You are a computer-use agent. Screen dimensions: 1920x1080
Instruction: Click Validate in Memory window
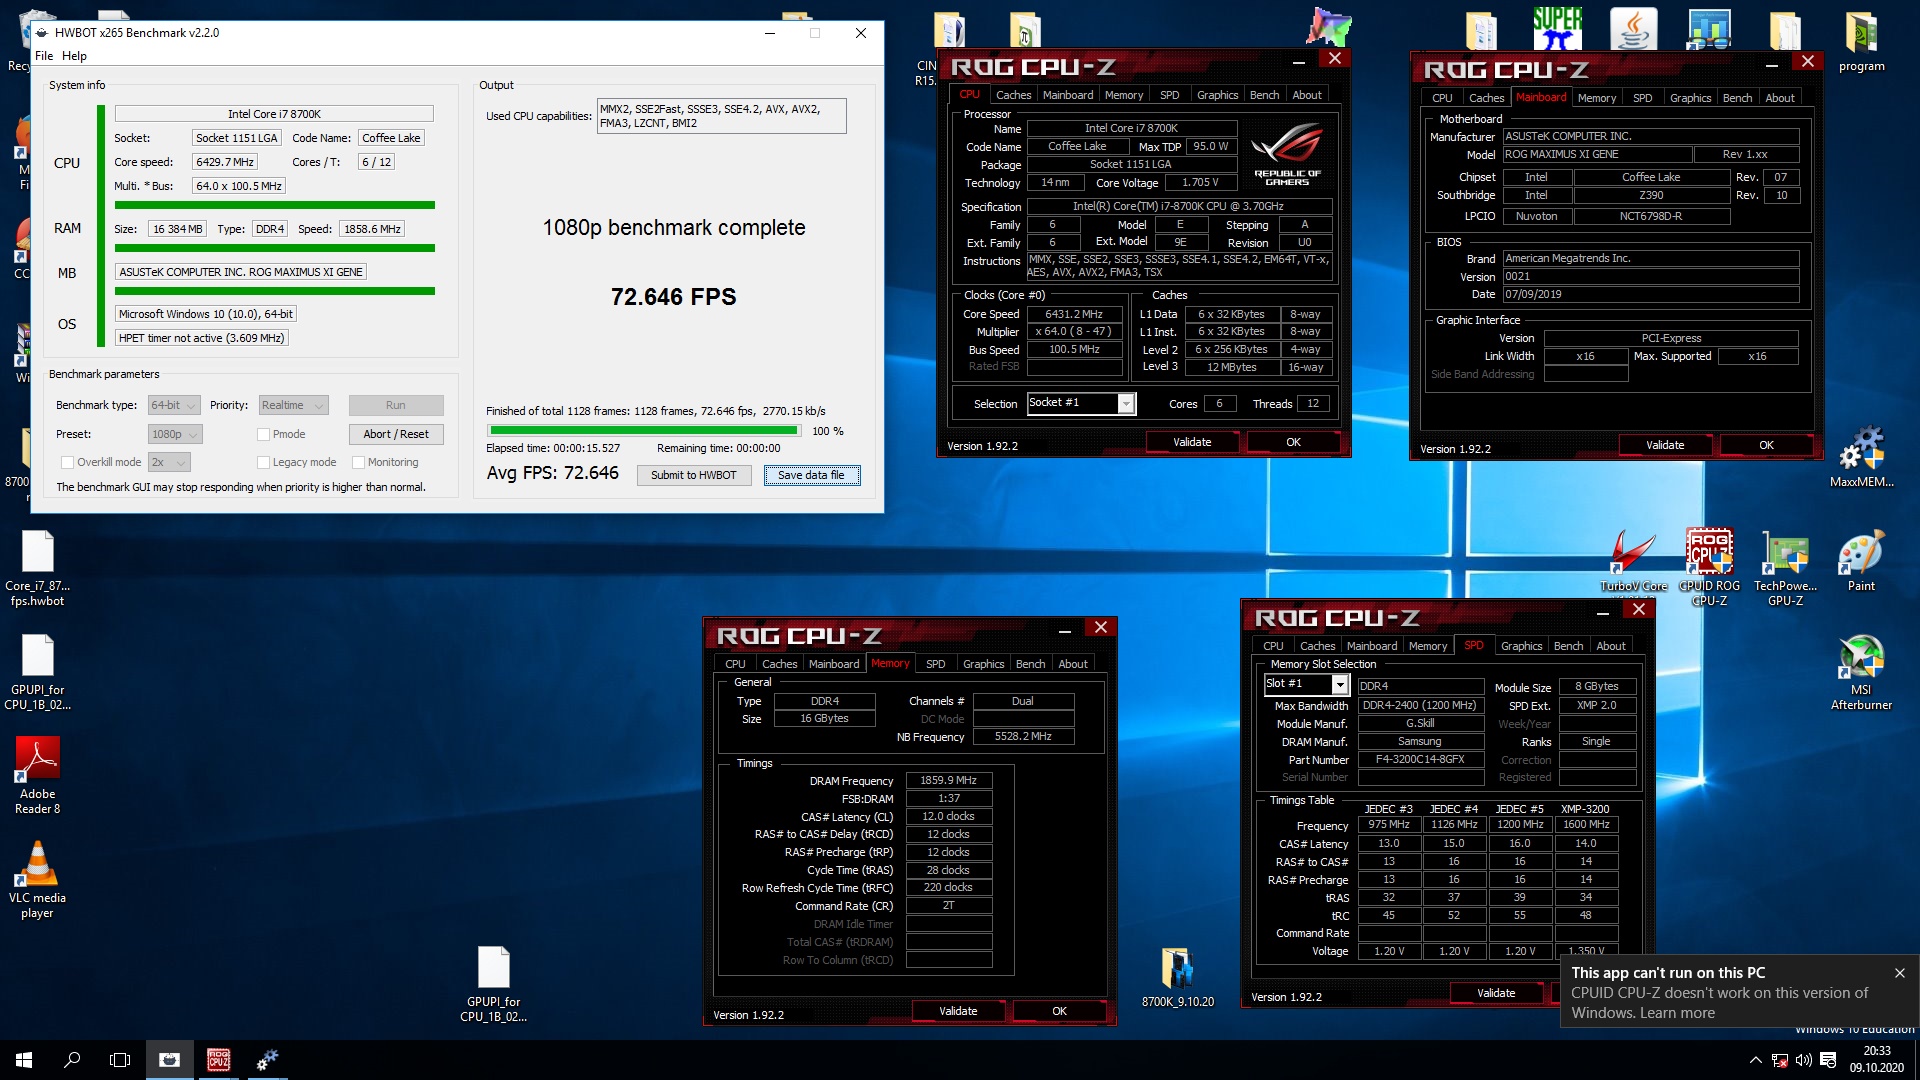coord(958,1011)
